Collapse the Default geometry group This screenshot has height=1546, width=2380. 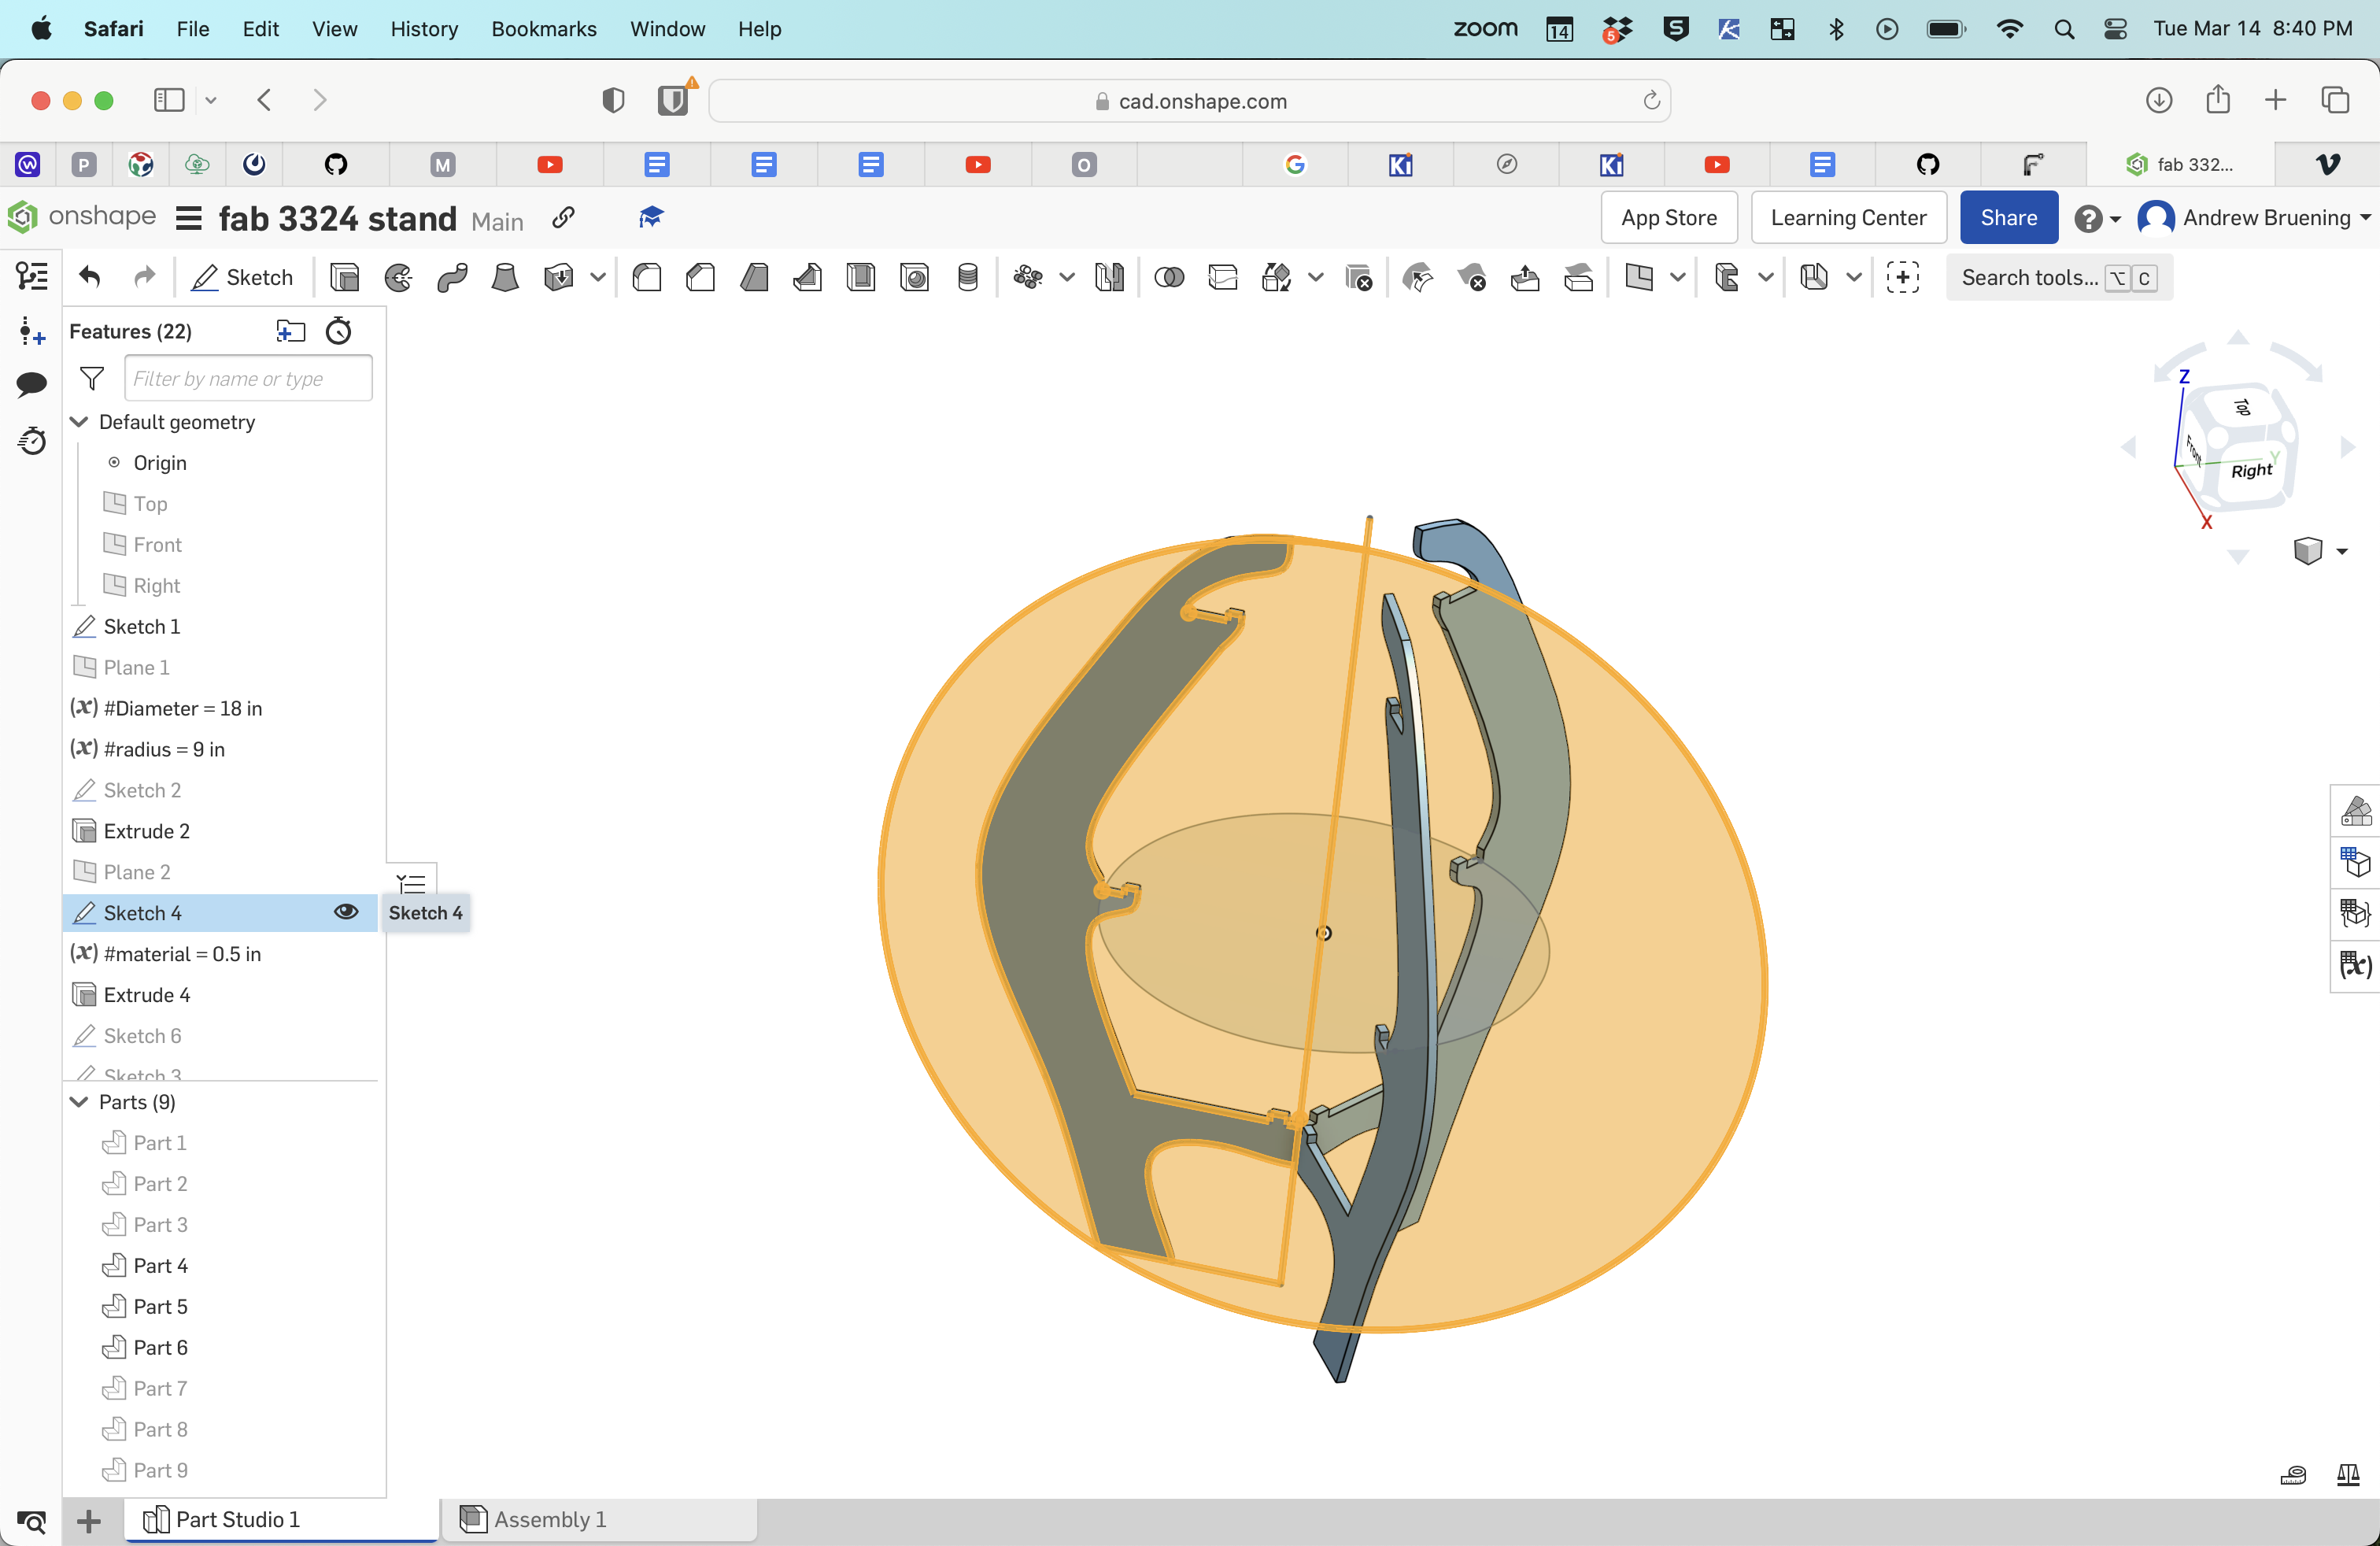(x=79, y=422)
